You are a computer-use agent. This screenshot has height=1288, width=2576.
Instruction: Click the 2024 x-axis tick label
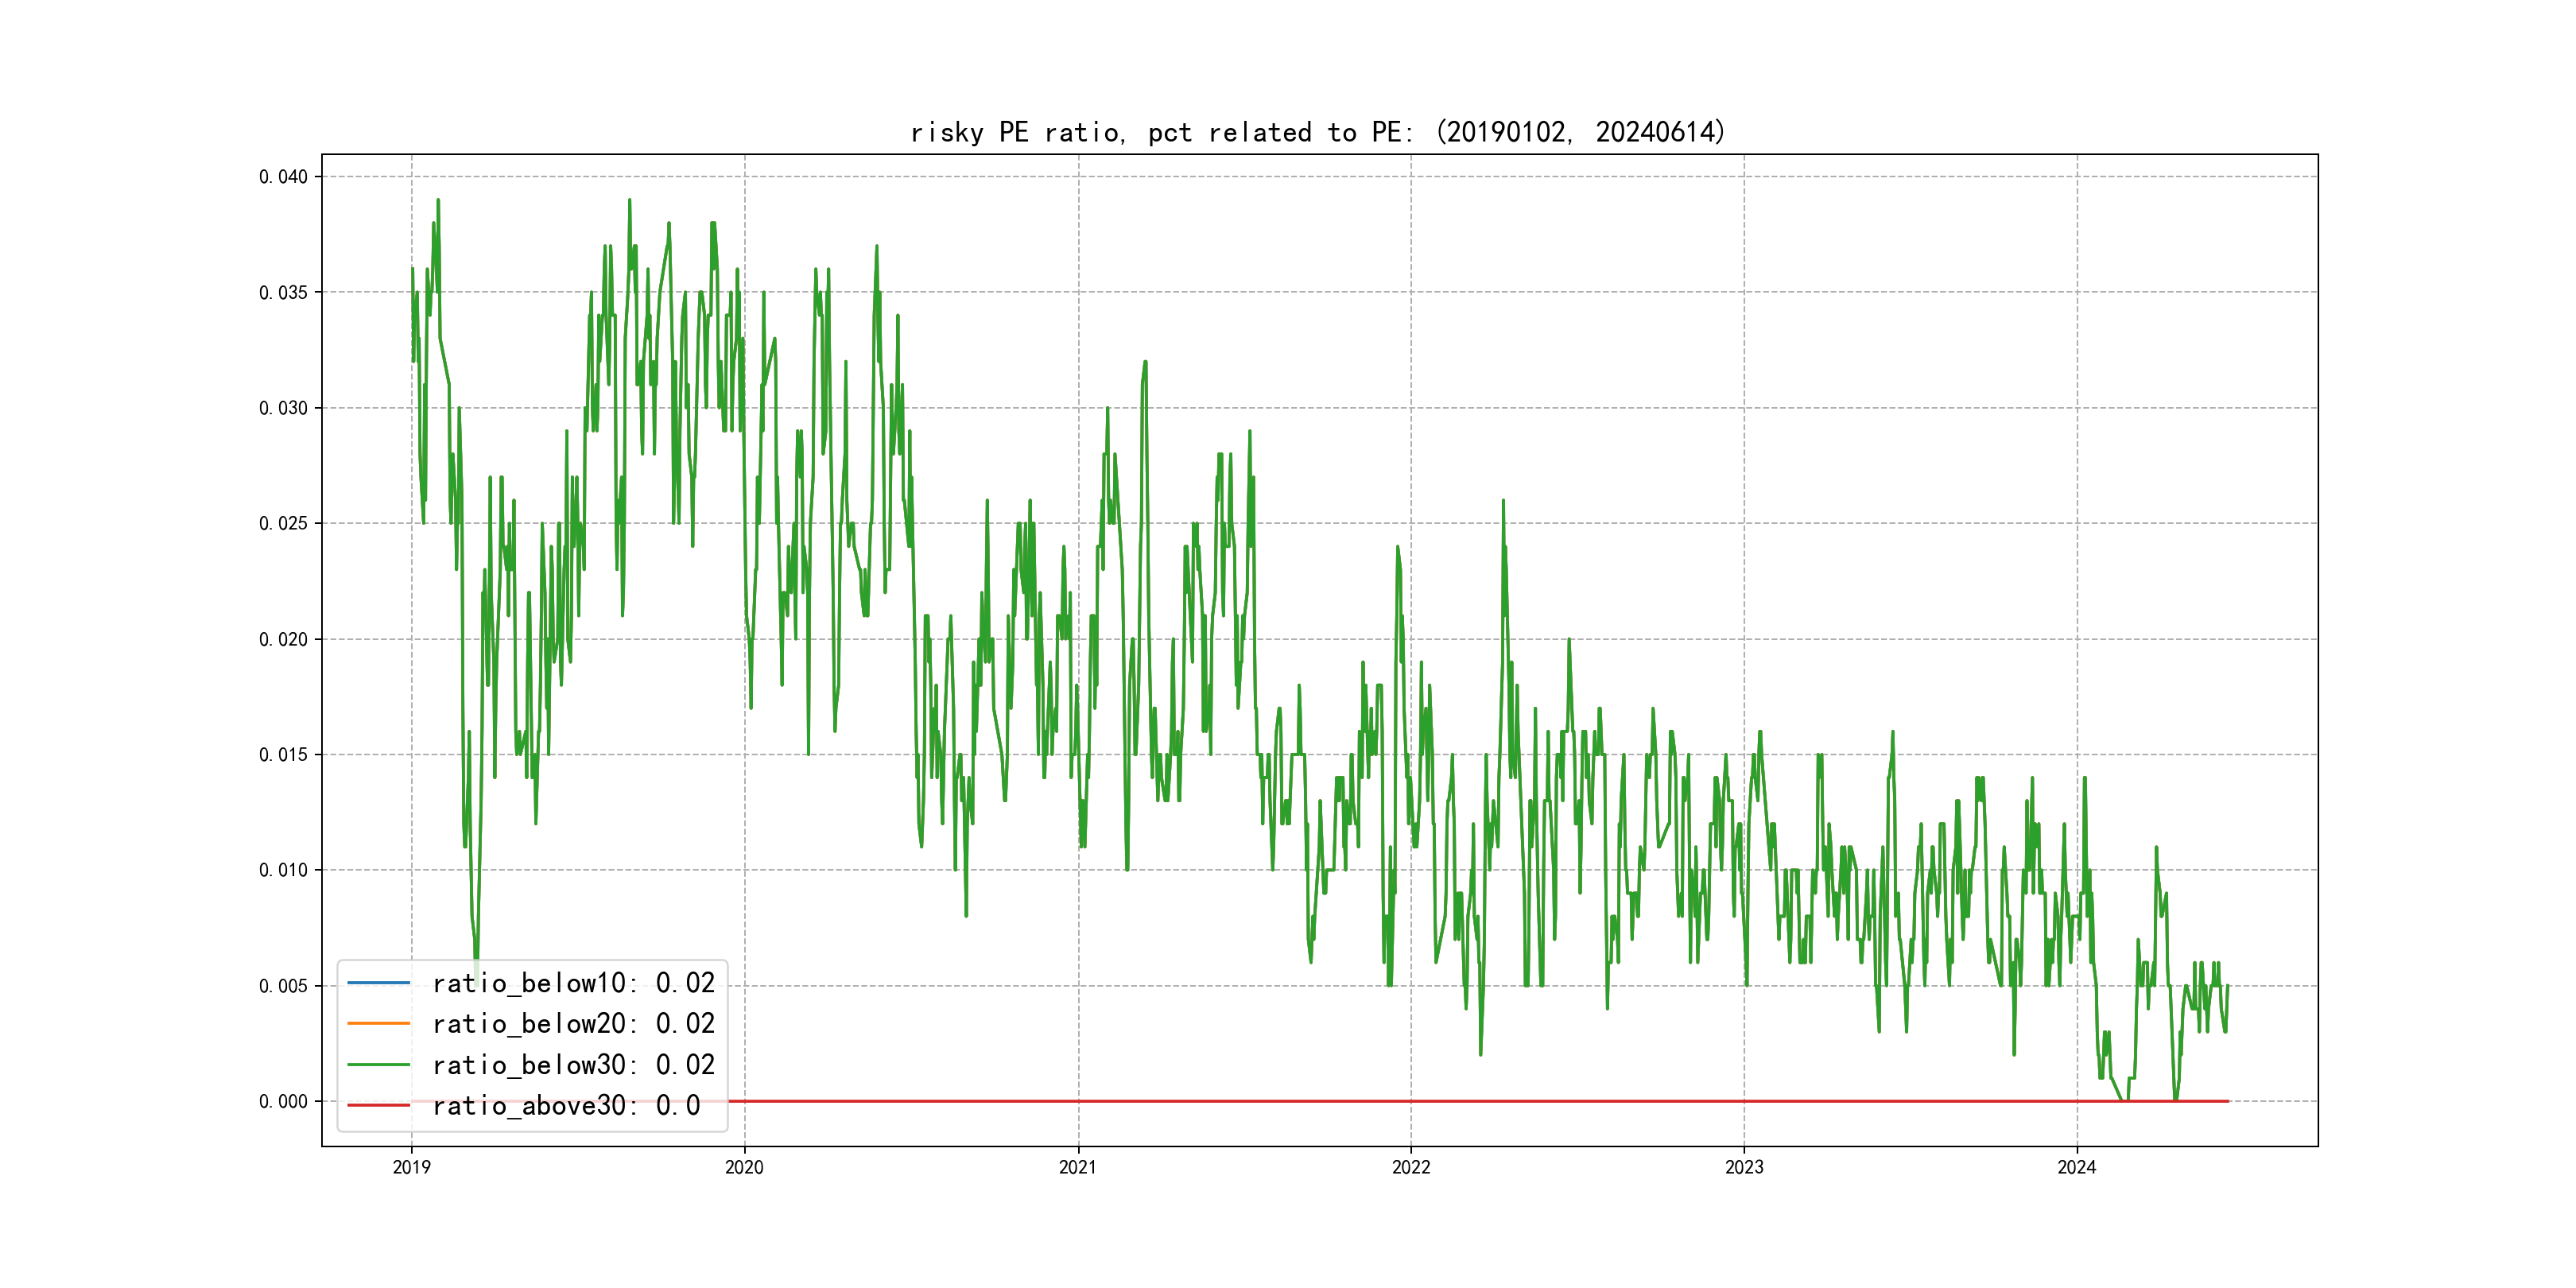[x=2077, y=1167]
